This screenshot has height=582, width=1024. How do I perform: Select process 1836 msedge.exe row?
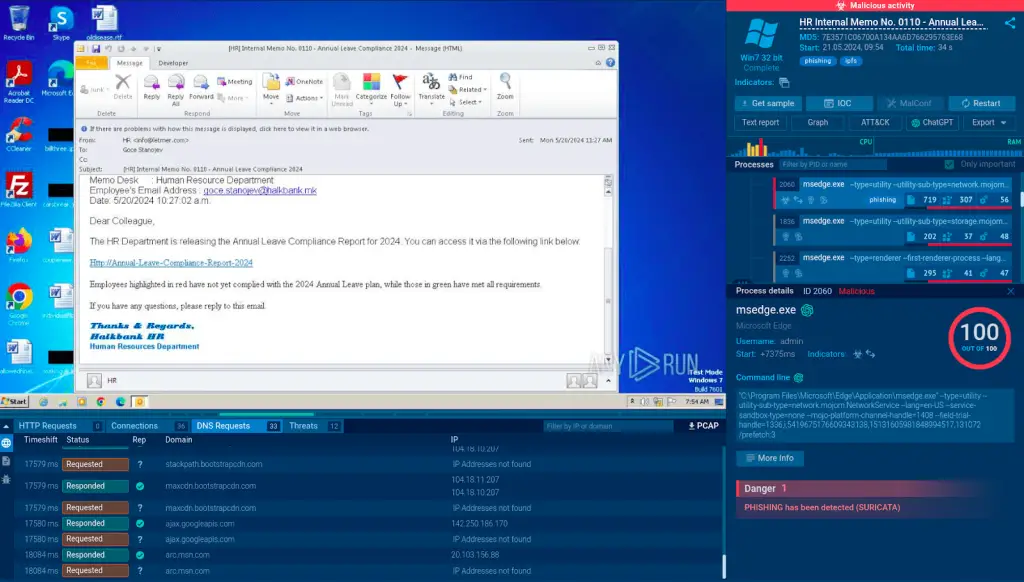[x=893, y=229]
